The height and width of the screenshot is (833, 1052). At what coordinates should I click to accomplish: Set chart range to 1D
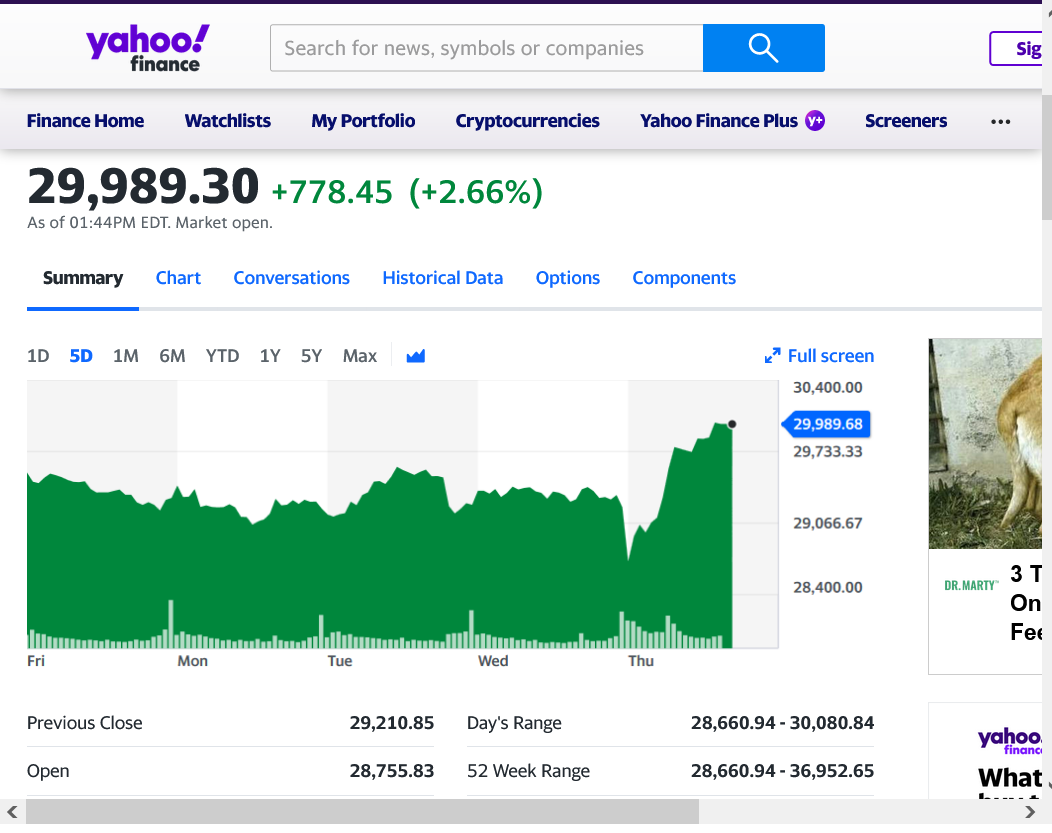click(x=38, y=355)
